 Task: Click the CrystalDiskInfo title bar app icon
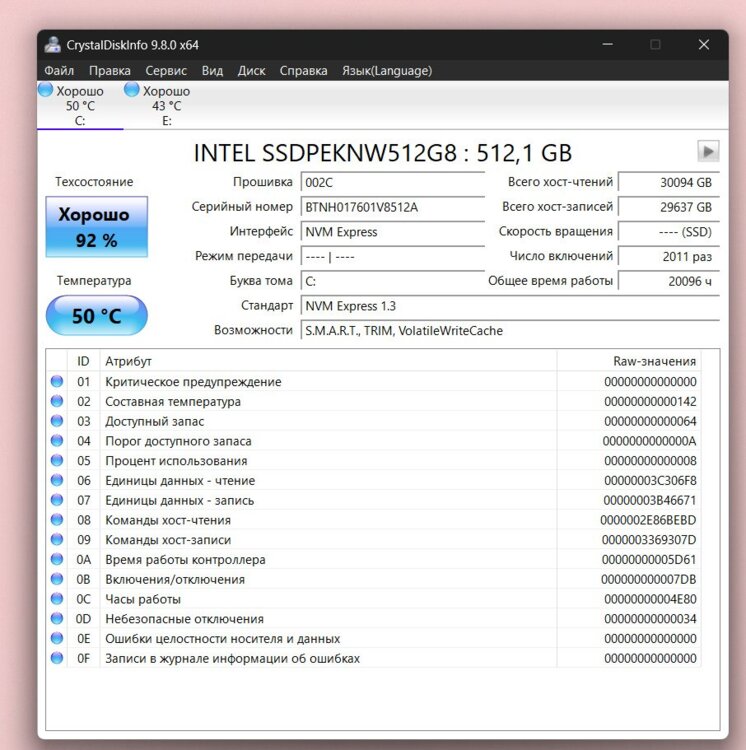(x=52, y=44)
